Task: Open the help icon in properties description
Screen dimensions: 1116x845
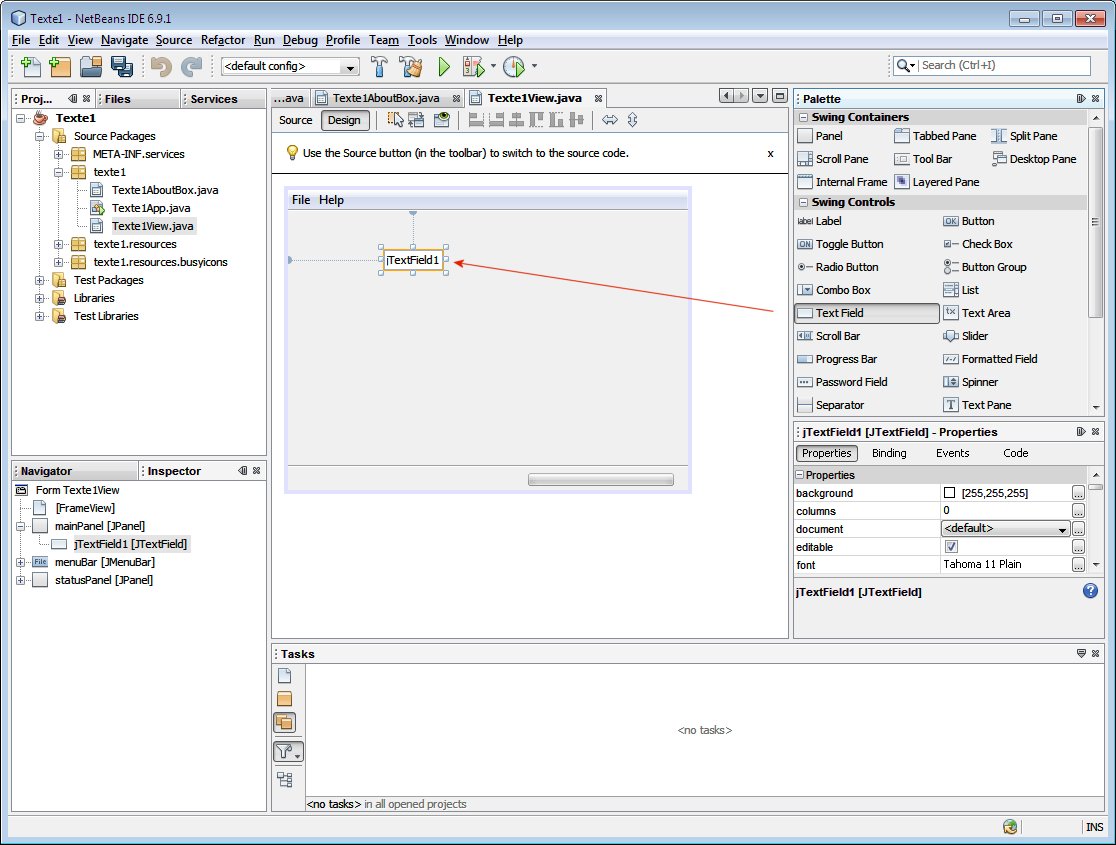Action: click(1090, 591)
